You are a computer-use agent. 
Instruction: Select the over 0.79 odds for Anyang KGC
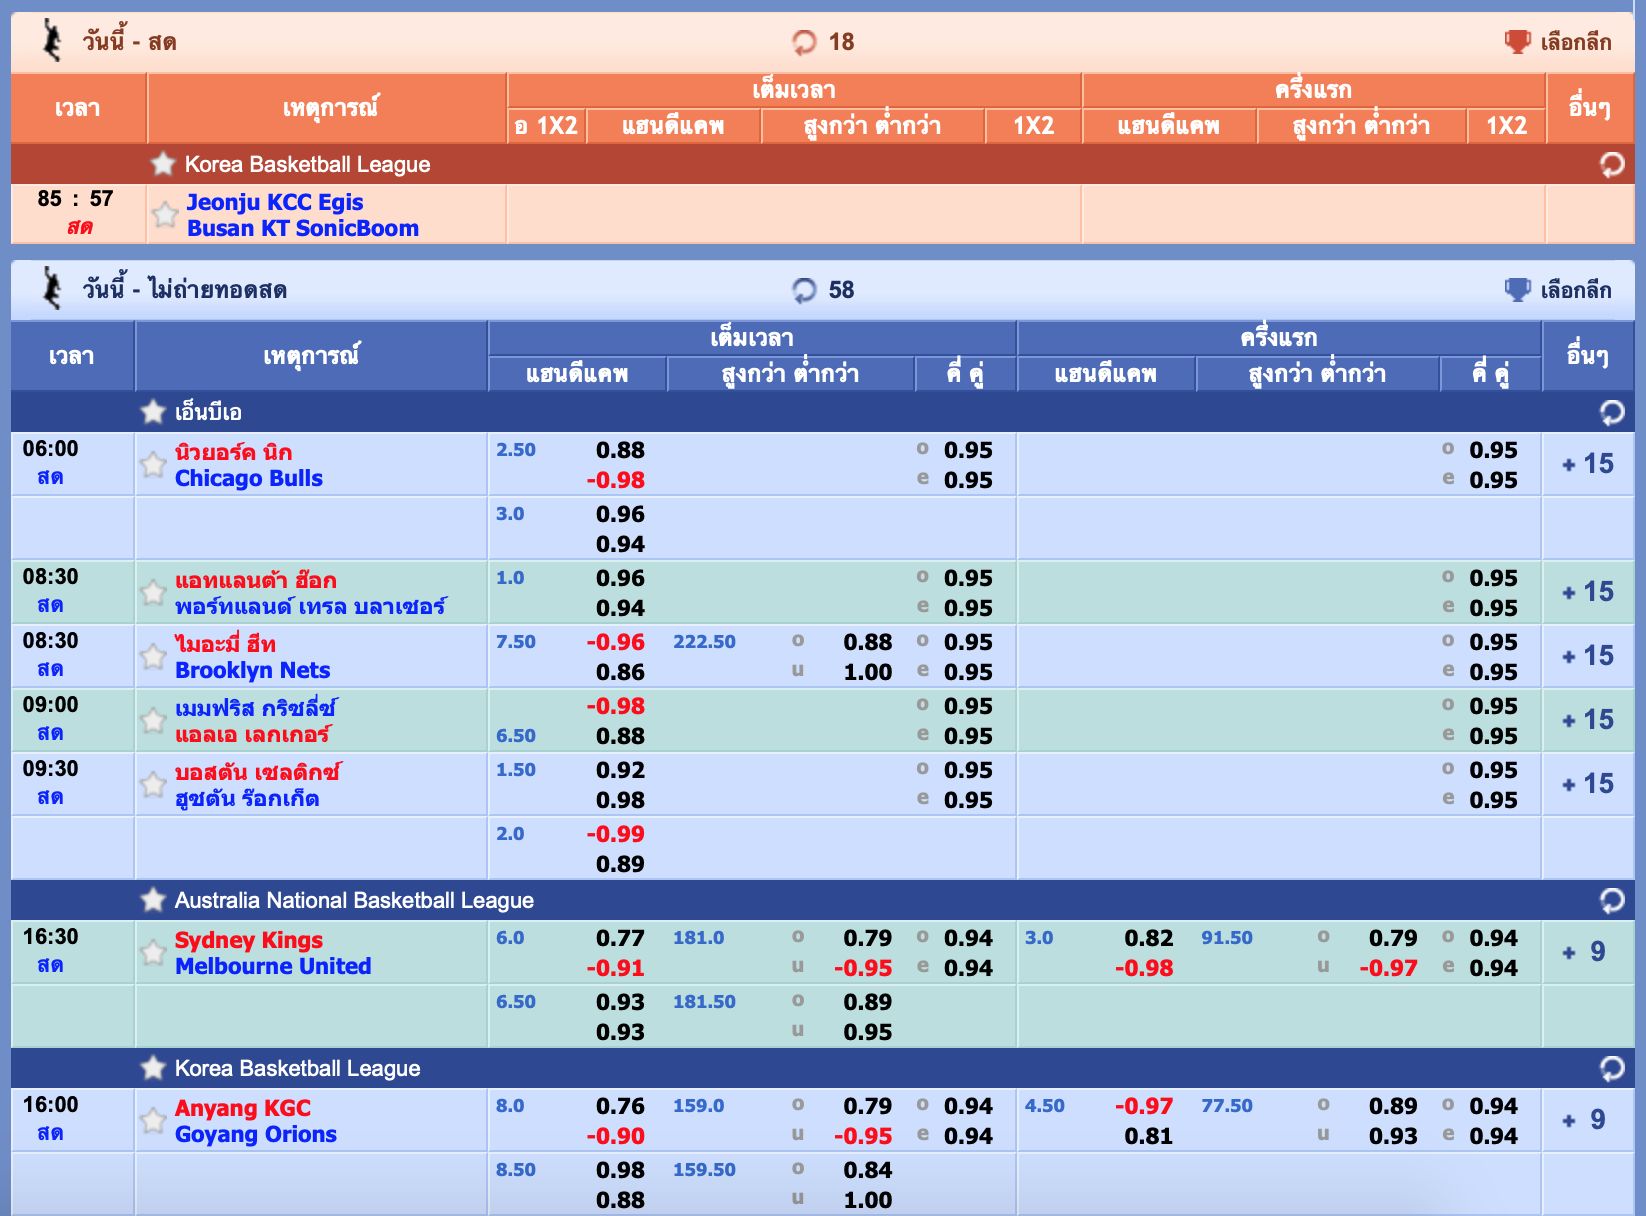pyautogui.click(x=869, y=1107)
